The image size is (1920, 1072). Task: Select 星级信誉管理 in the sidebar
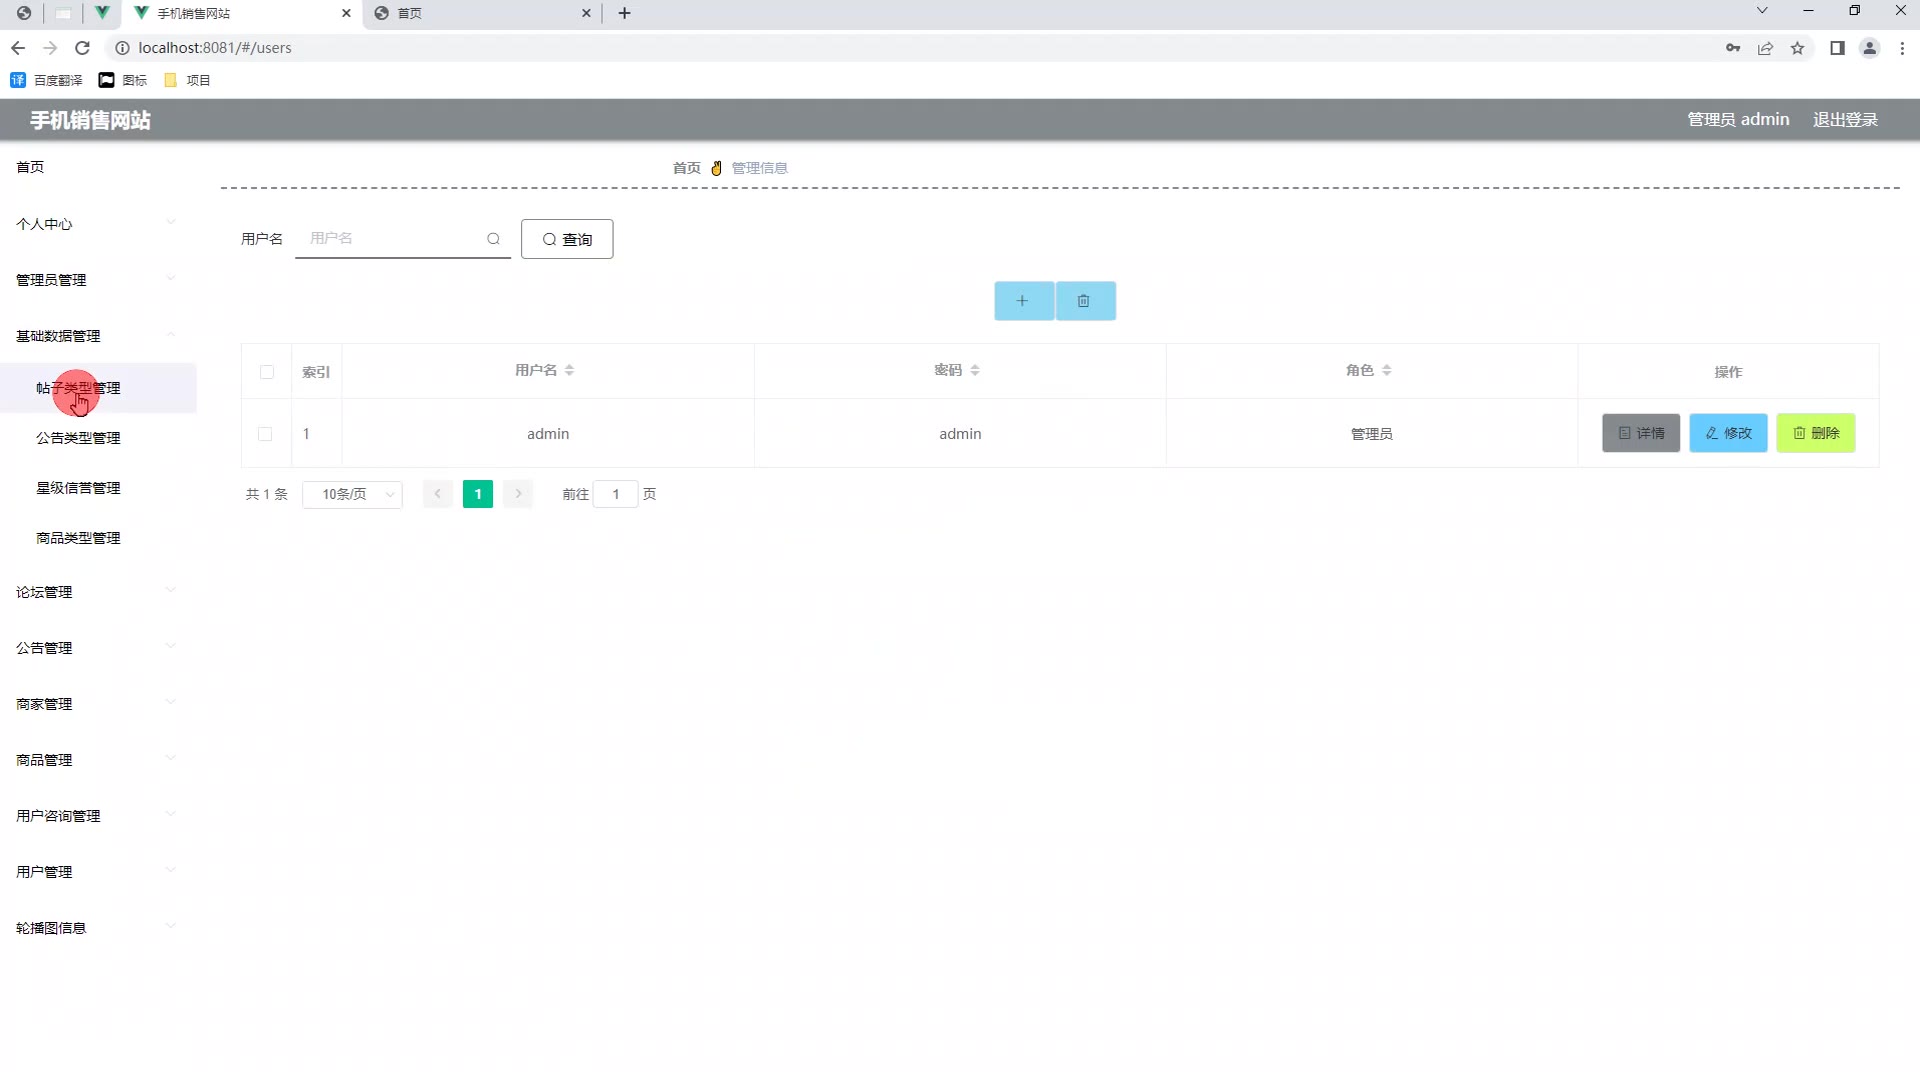98,488
